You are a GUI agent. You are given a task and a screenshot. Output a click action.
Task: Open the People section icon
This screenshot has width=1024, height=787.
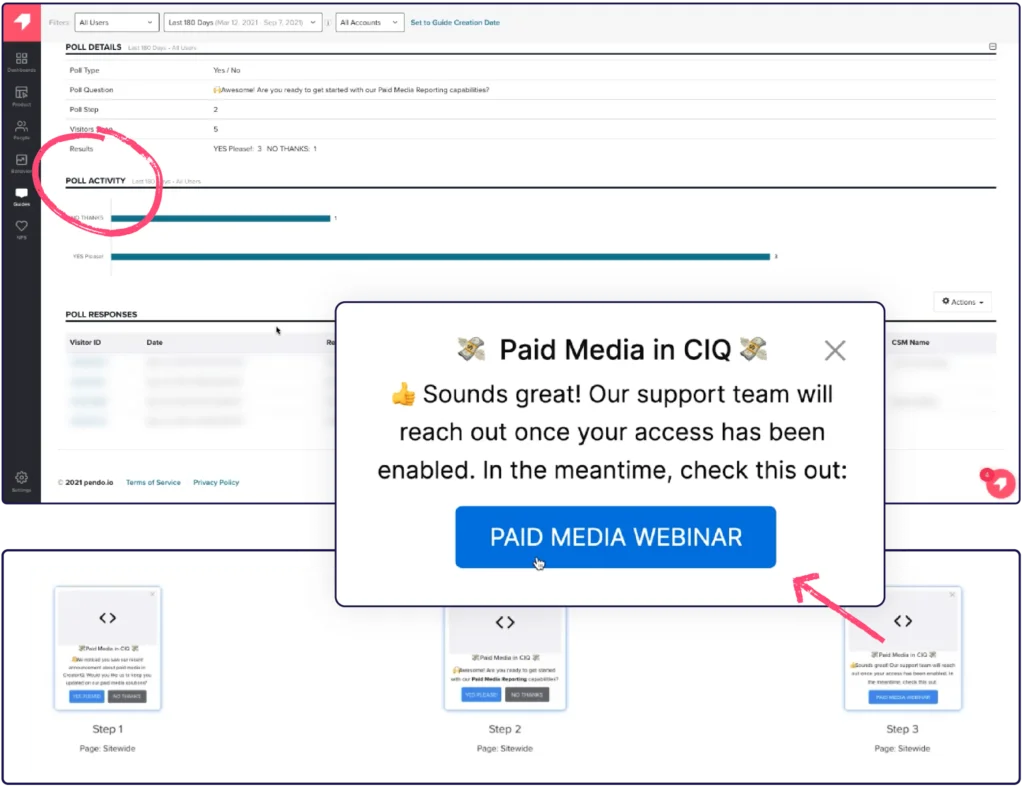[21, 129]
